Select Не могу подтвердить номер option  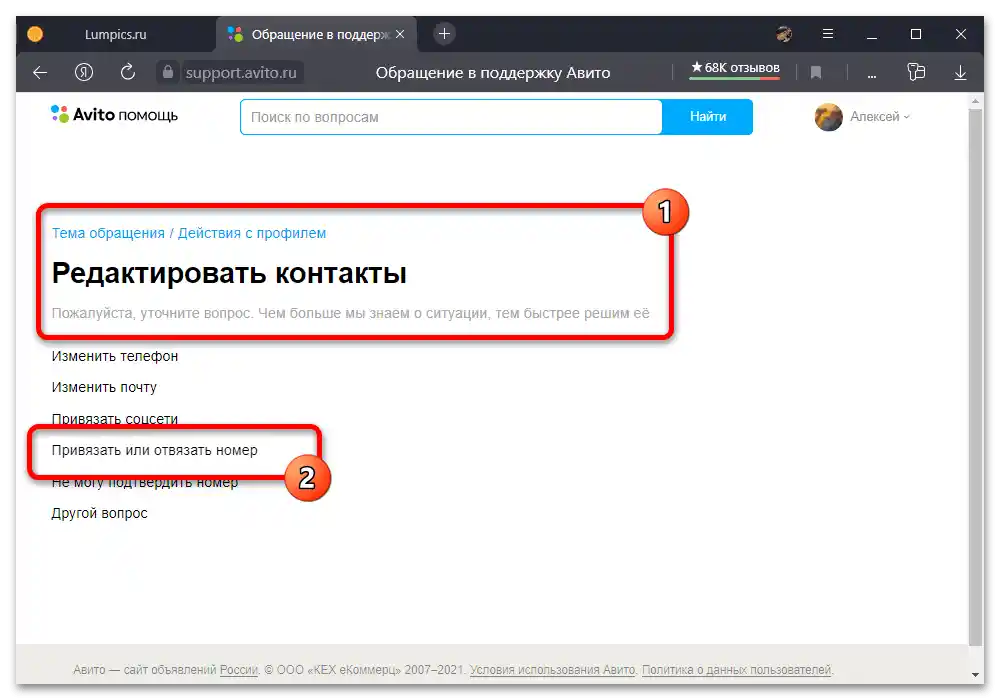[145, 483]
